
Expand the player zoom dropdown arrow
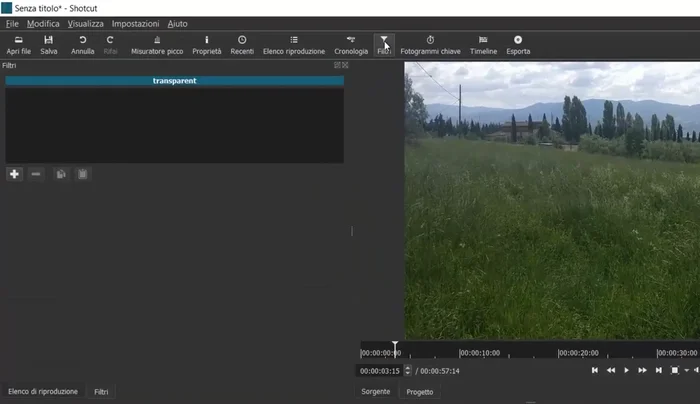click(686, 370)
